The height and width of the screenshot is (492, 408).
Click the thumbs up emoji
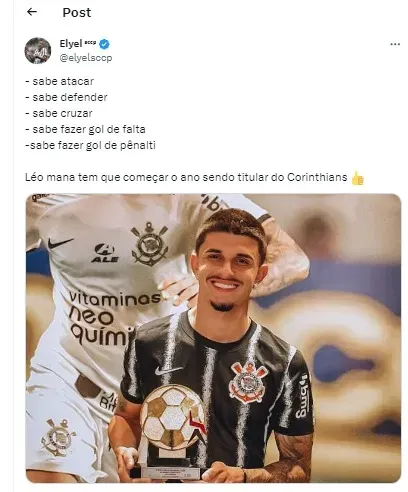click(357, 178)
